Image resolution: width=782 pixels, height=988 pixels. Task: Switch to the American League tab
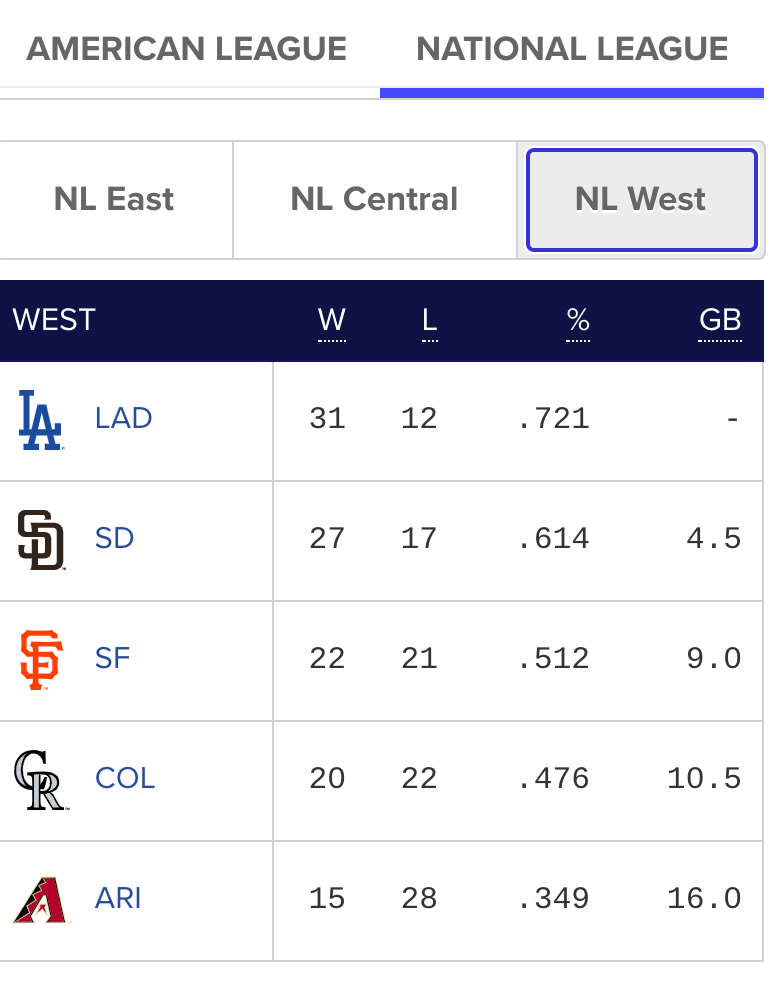[x=187, y=49]
